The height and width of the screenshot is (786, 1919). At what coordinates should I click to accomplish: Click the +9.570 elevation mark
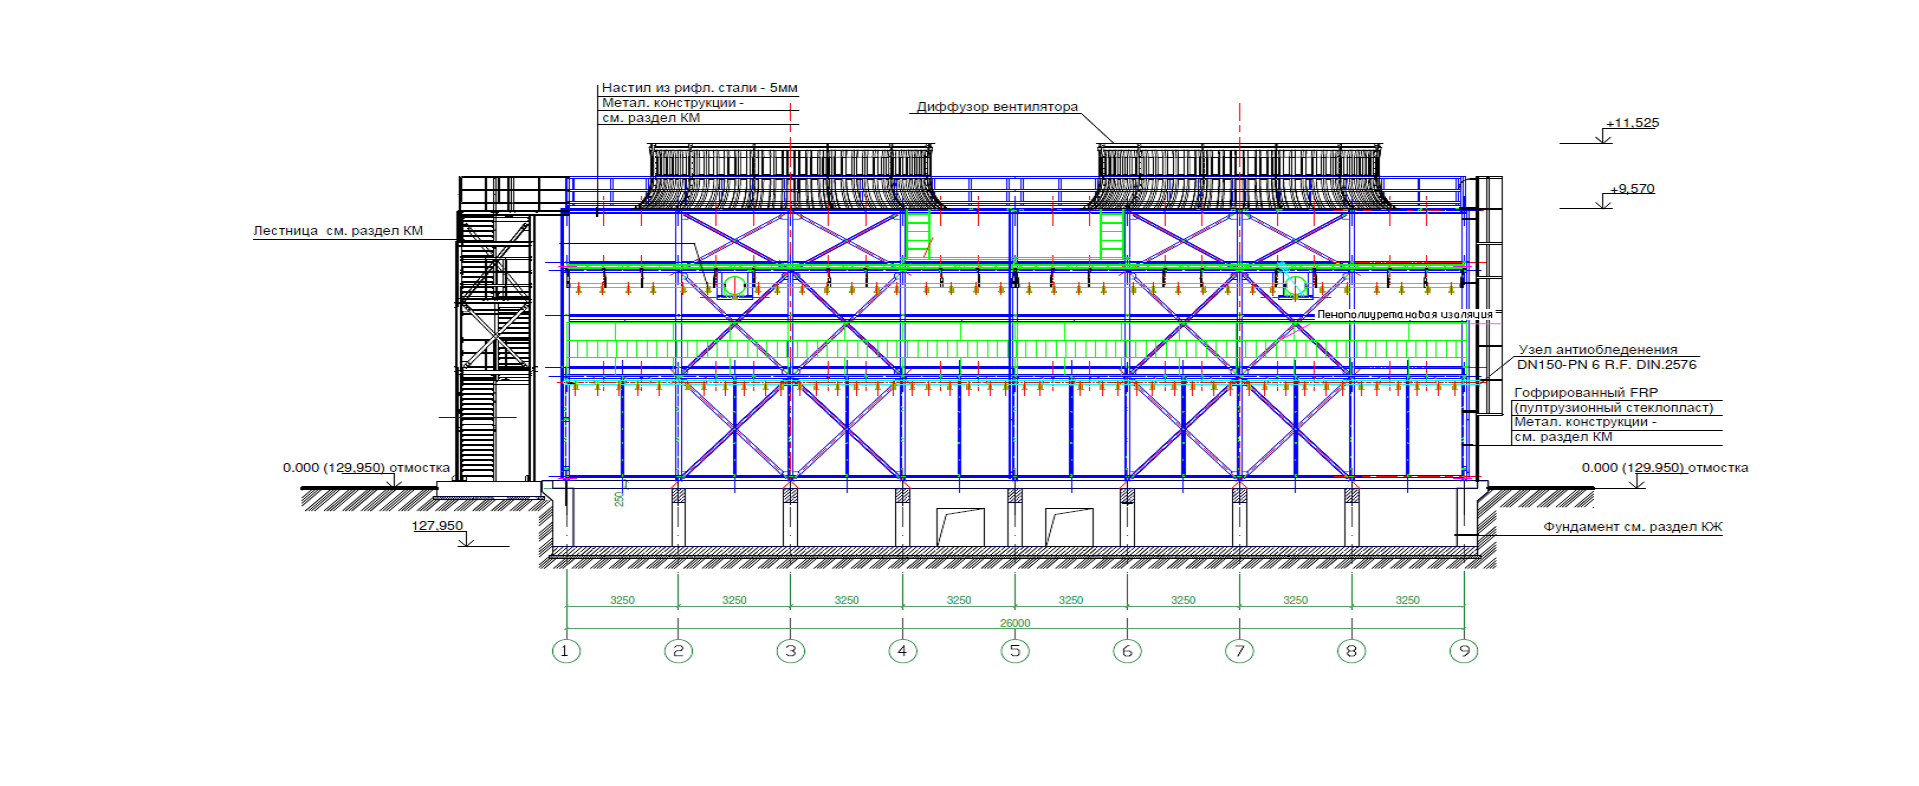coord(1632,188)
